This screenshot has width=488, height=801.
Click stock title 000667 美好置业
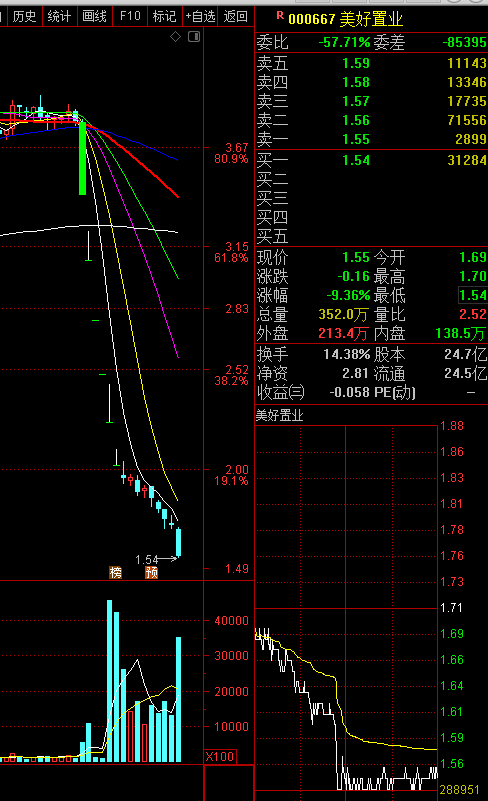[x=346, y=19]
